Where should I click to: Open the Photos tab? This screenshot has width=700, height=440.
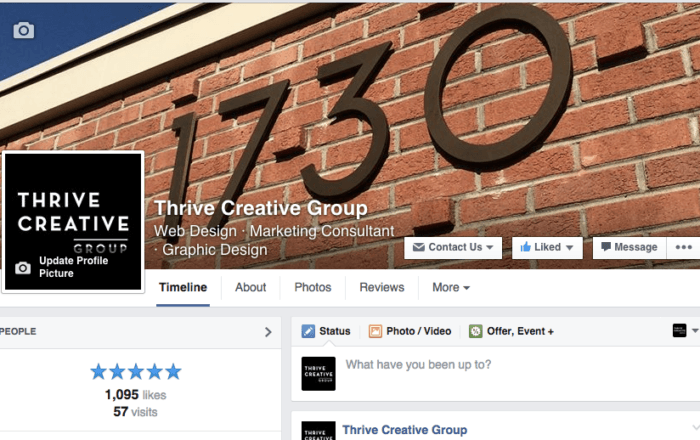click(x=312, y=287)
